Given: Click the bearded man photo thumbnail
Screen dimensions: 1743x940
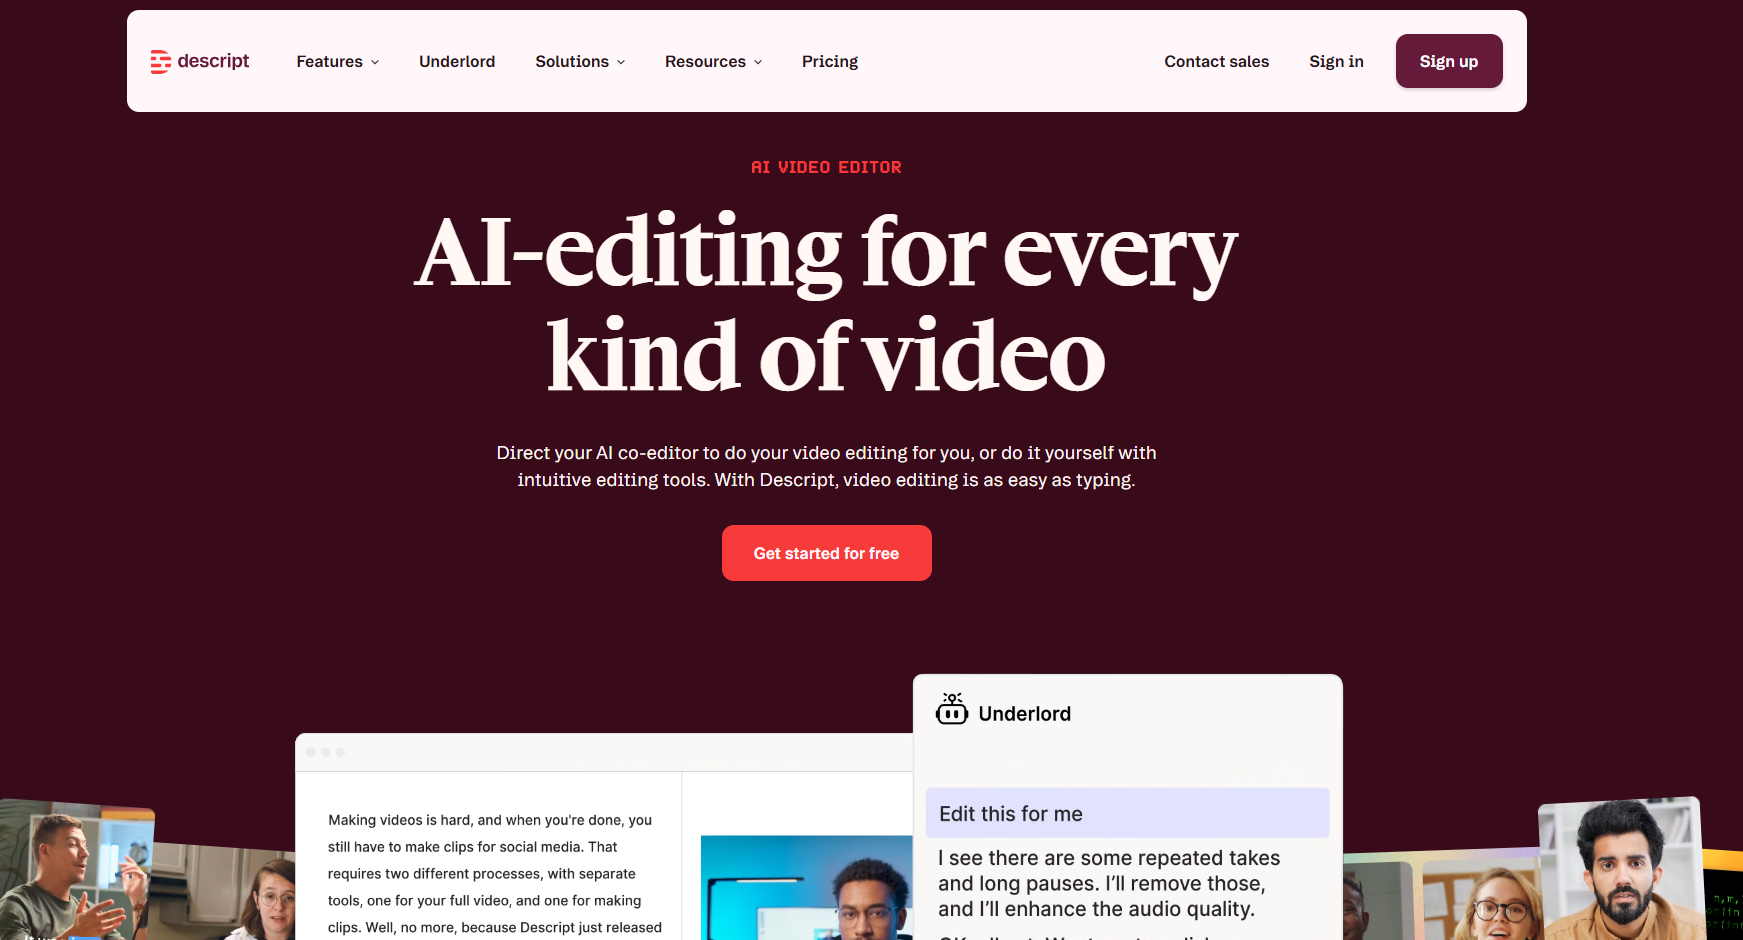Looking at the screenshot, I should [x=1620, y=868].
